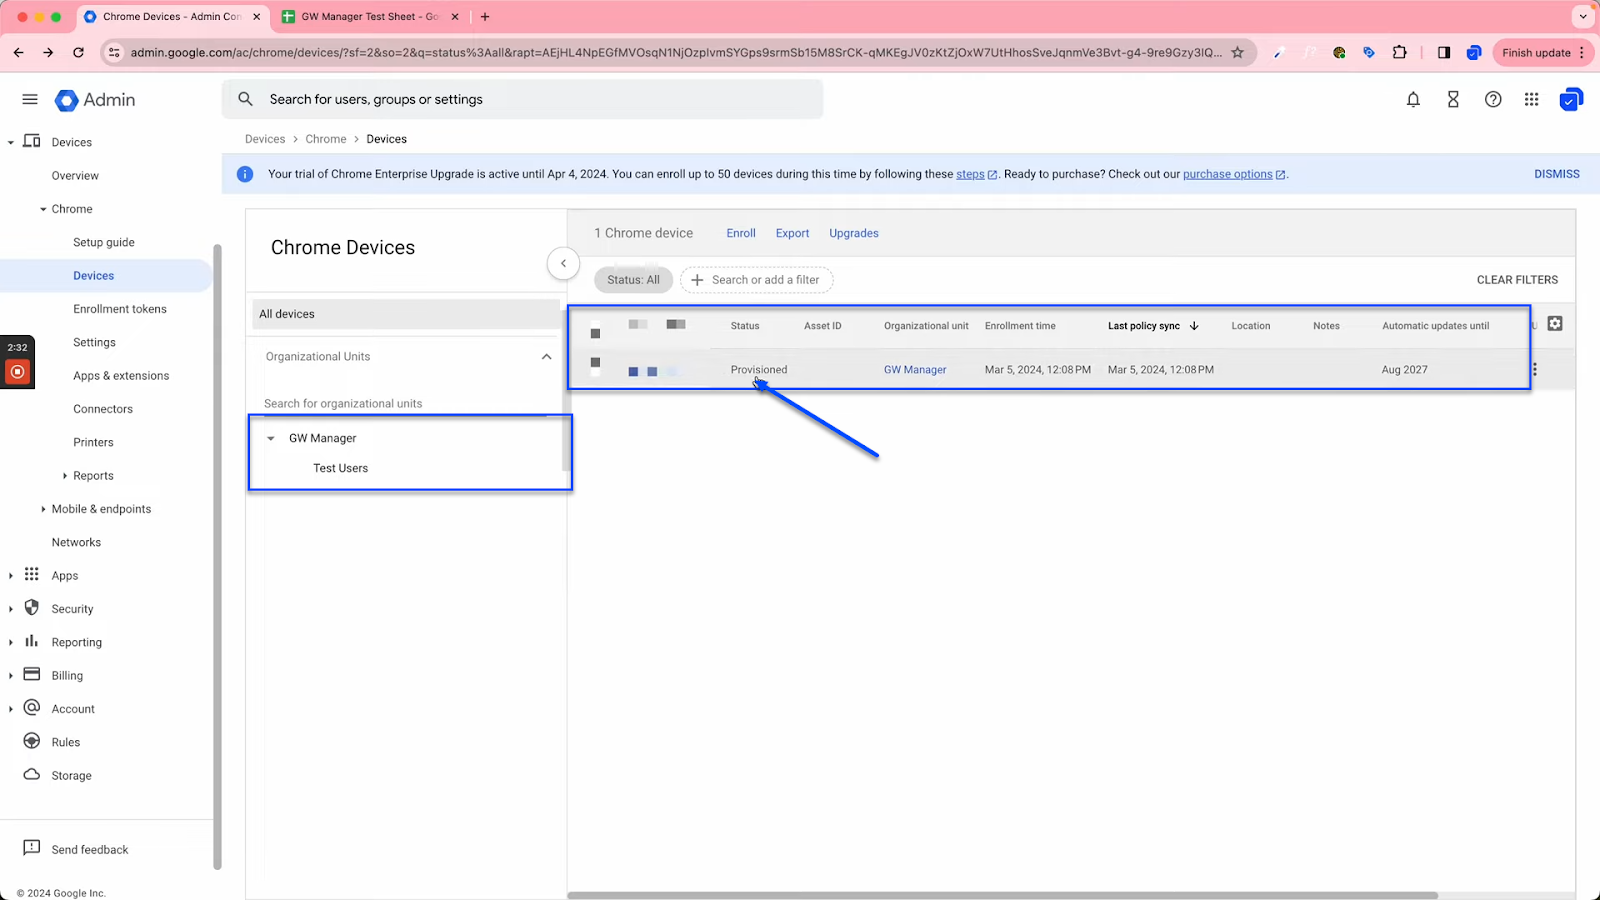The width and height of the screenshot is (1600, 900).
Task: Open the main hamburger menu
Action: pyautogui.click(x=30, y=99)
